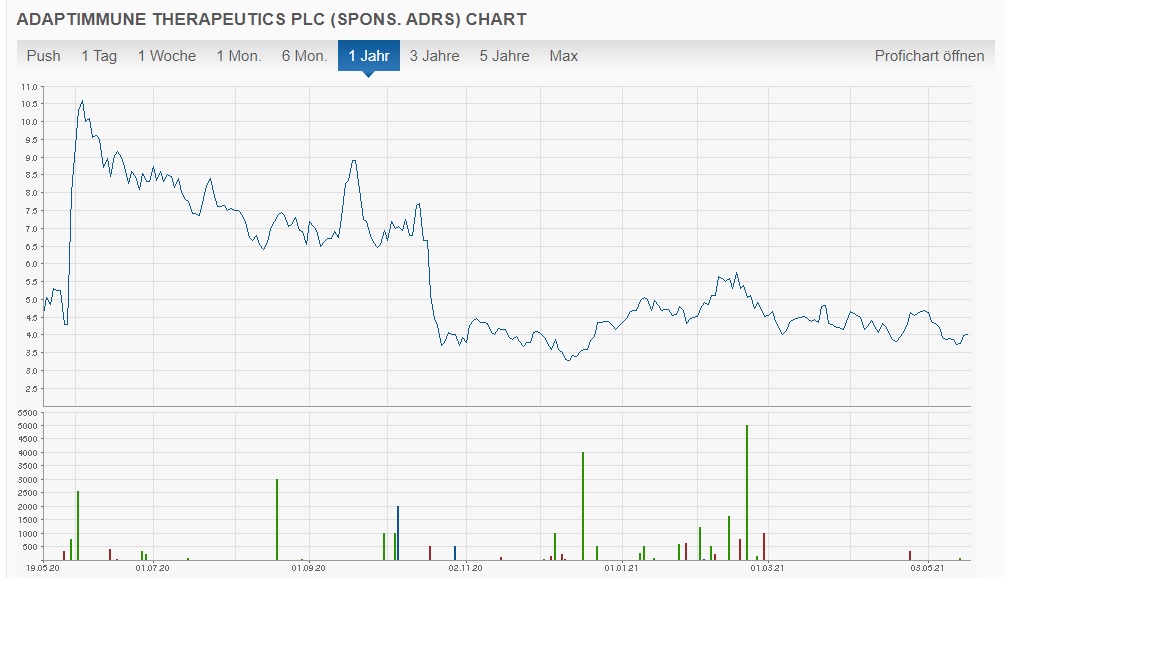This screenshot has height=648, width=1152.
Task: Click the 01.03.21 date axis label
Action: click(767, 568)
